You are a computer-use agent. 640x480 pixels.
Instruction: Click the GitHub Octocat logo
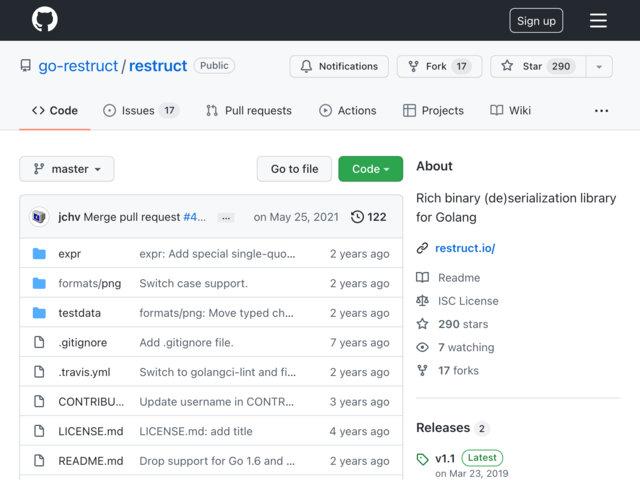[44, 19]
